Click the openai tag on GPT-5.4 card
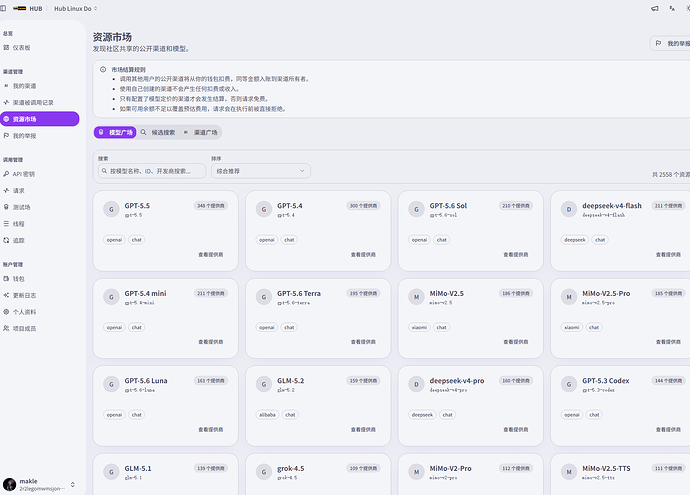This screenshot has height=495, width=690. tap(267, 240)
